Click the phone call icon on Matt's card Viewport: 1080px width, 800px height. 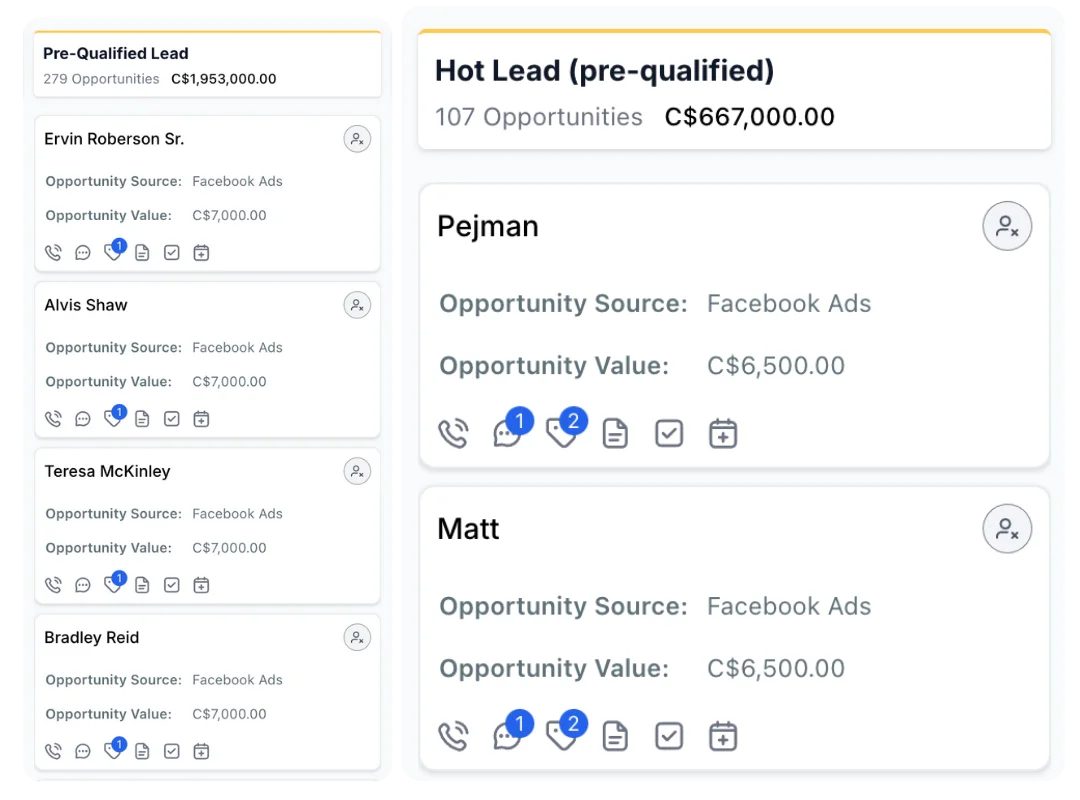tap(453, 737)
